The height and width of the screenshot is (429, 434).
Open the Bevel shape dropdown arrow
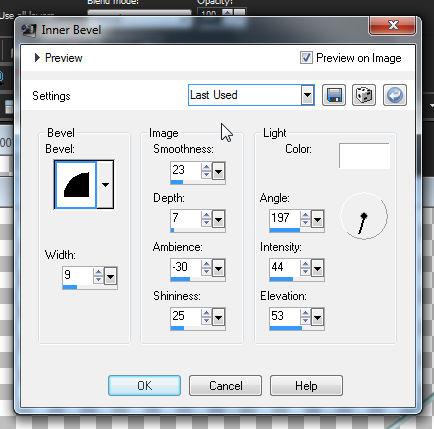coord(105,185)
